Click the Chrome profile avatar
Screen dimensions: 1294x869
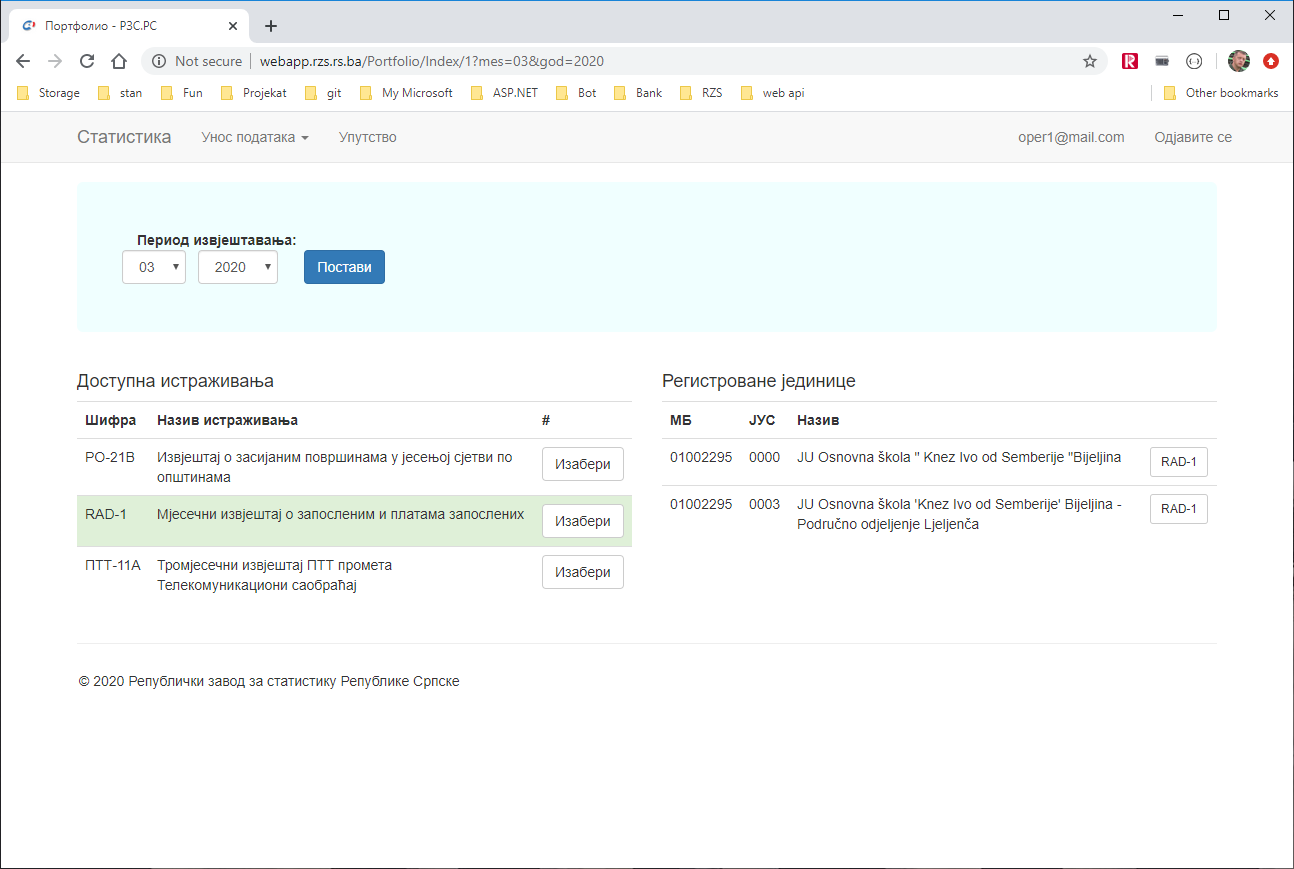pos(1239,61)
